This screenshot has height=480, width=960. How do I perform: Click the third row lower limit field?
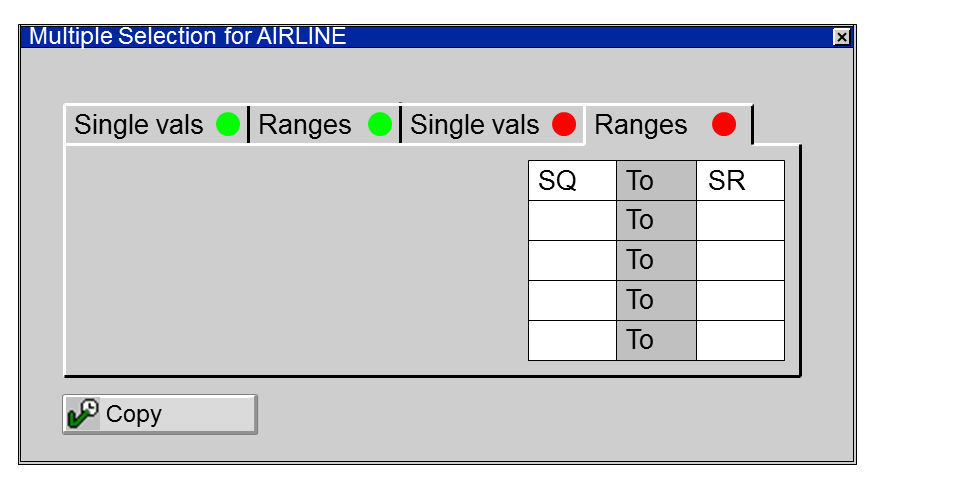pos(572,261)
